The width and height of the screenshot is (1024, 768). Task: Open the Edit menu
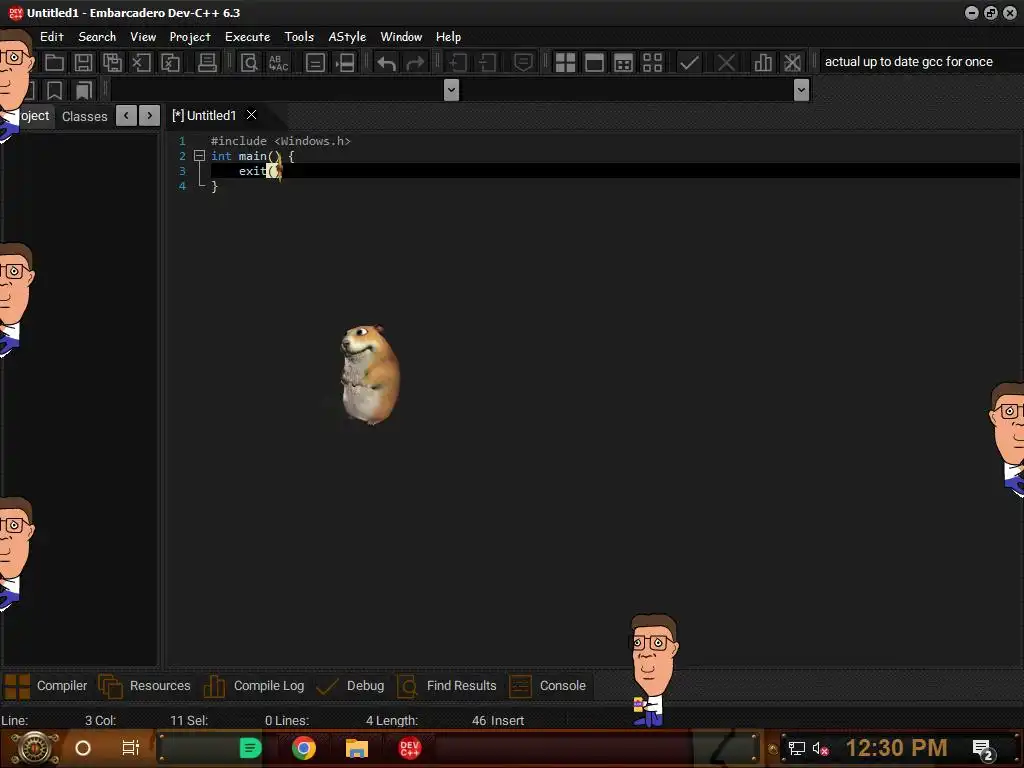[x=52, y=37]
